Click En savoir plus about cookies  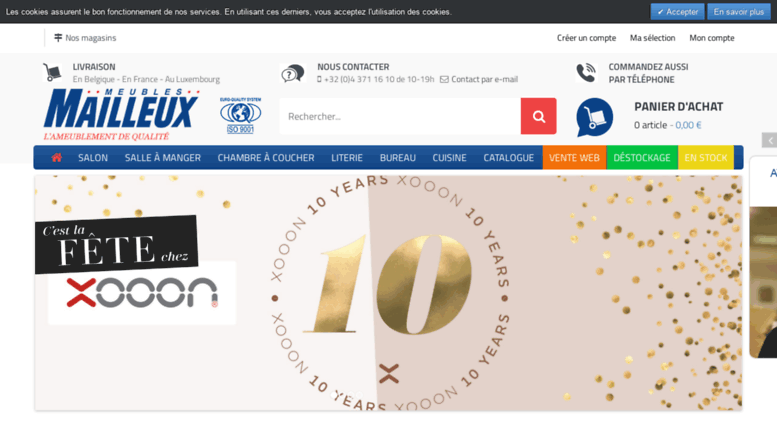[738, 11]
